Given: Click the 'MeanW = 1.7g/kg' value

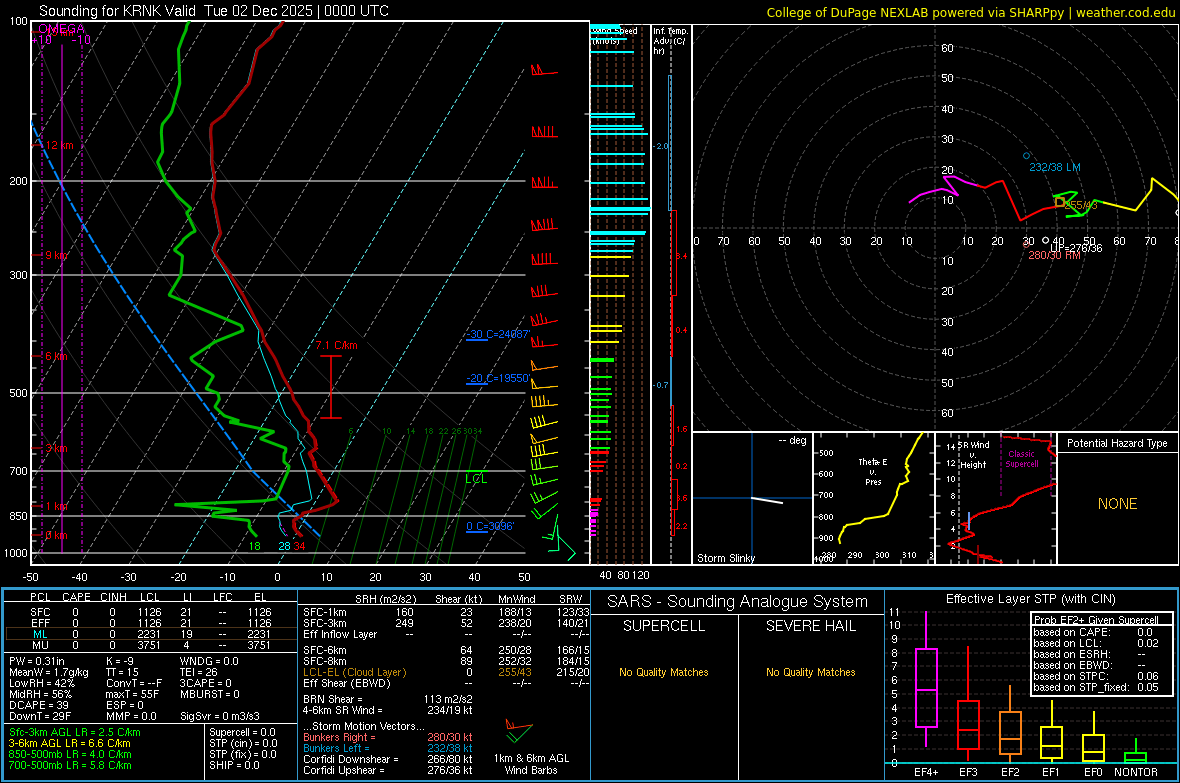Looking at the screenshot, I should [49, 672].
